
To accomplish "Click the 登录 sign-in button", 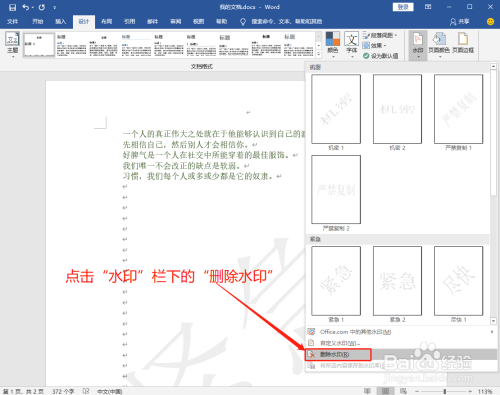I will click(x=403, y=7).
